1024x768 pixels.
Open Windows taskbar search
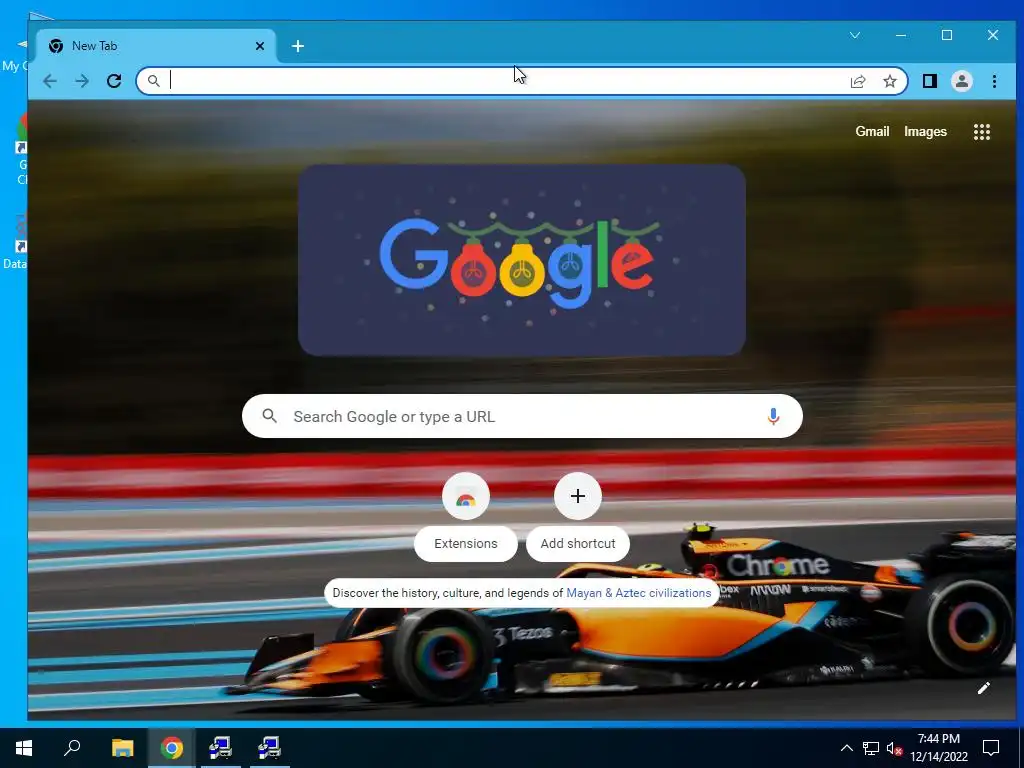click(x=72, y=748)
